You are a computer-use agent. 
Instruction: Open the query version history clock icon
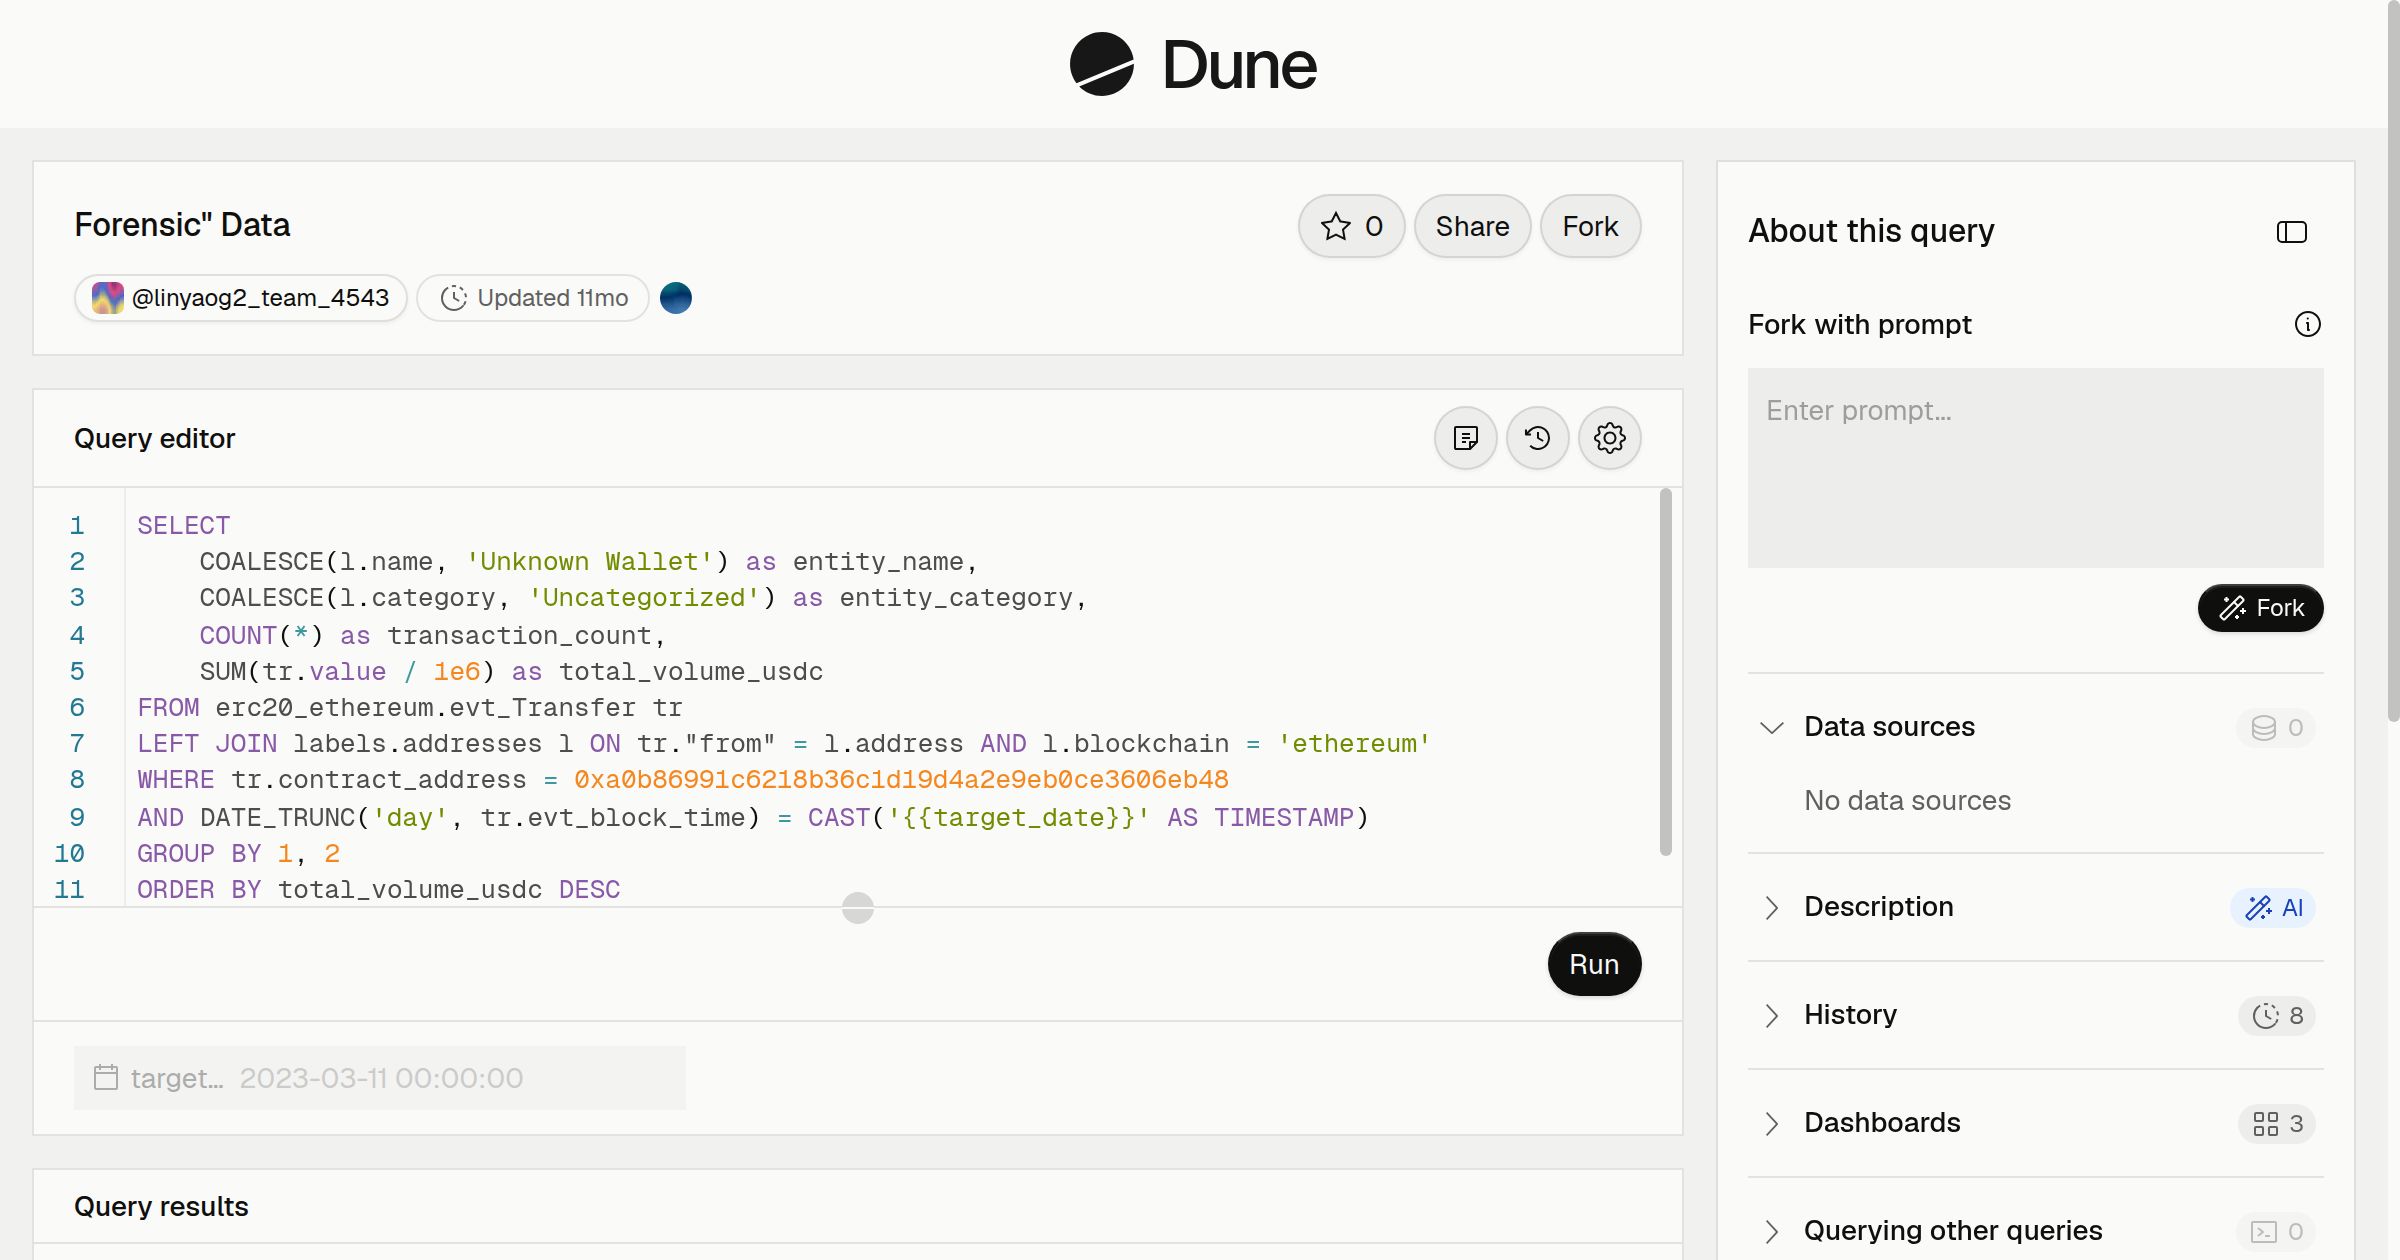(1538, 438)
